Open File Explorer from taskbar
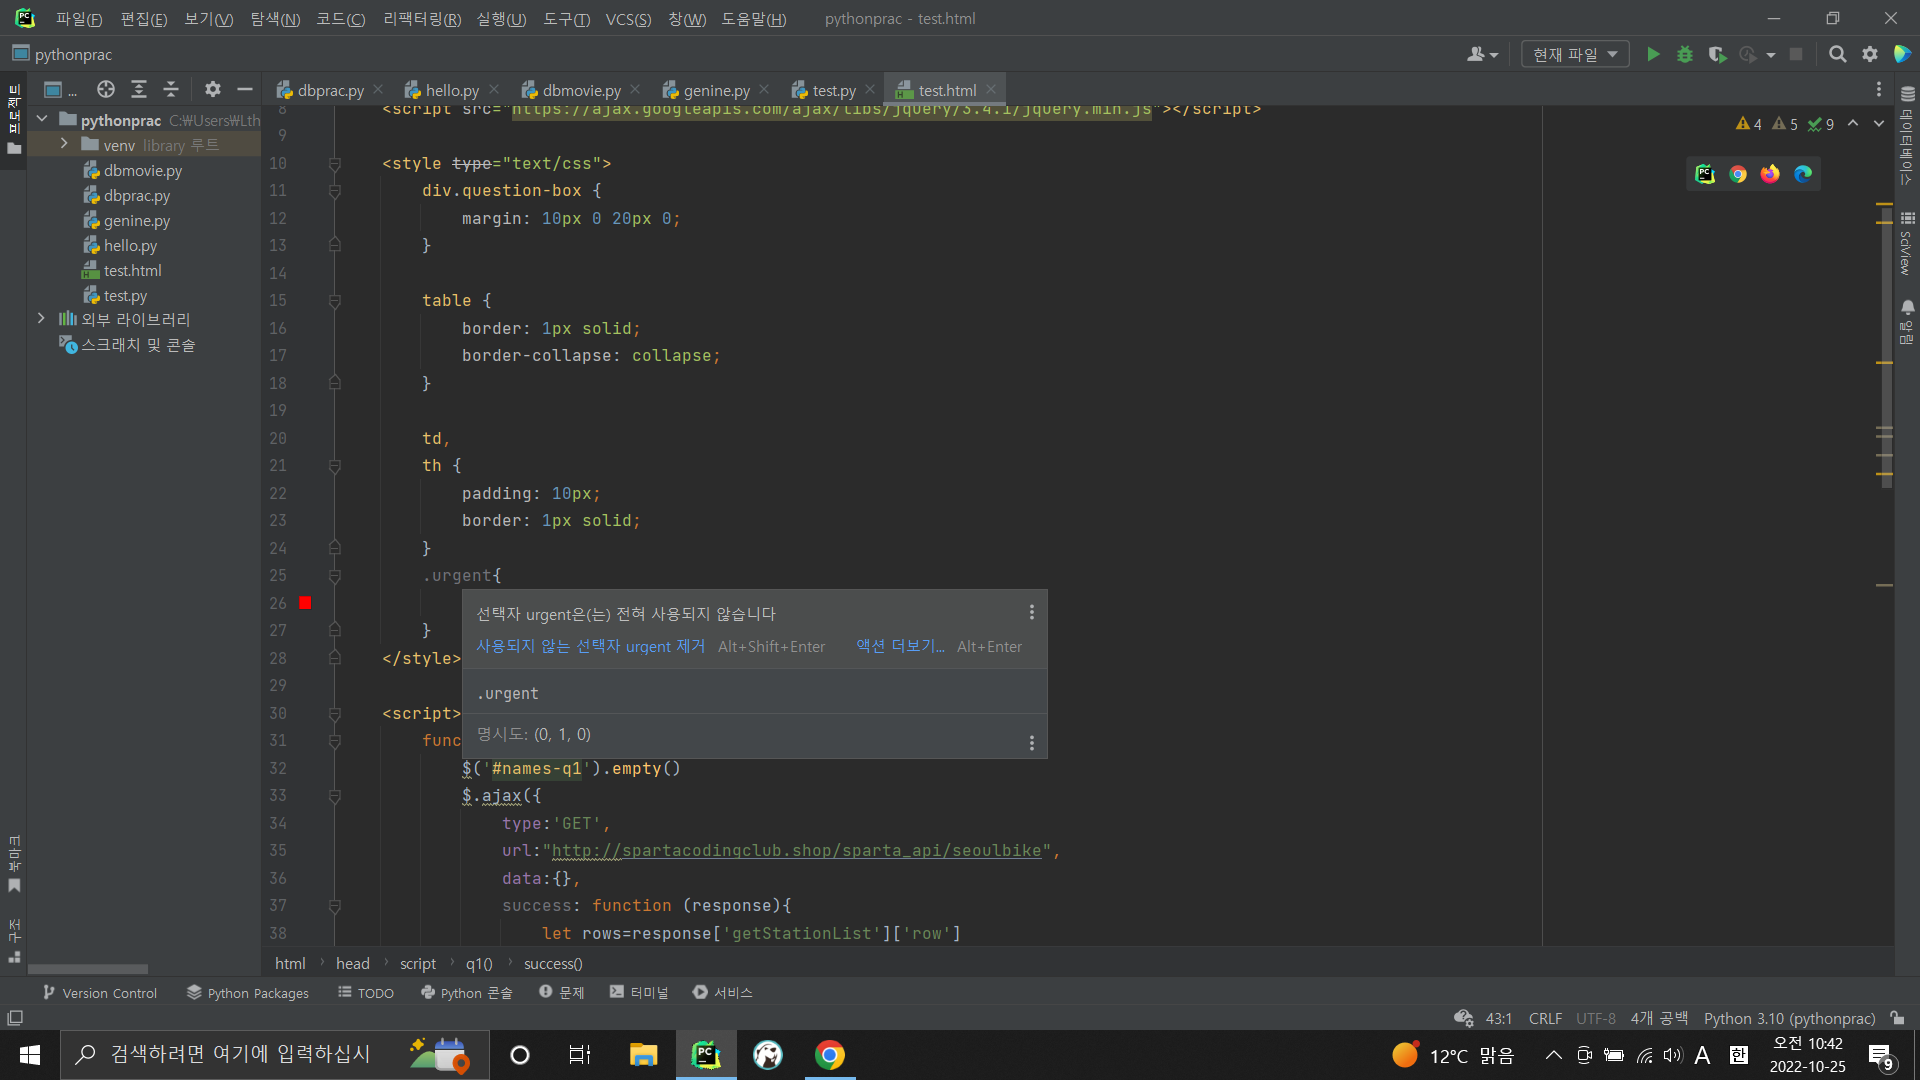Viewport: 1920px width, 1080px height. (x=643, y=1055)
